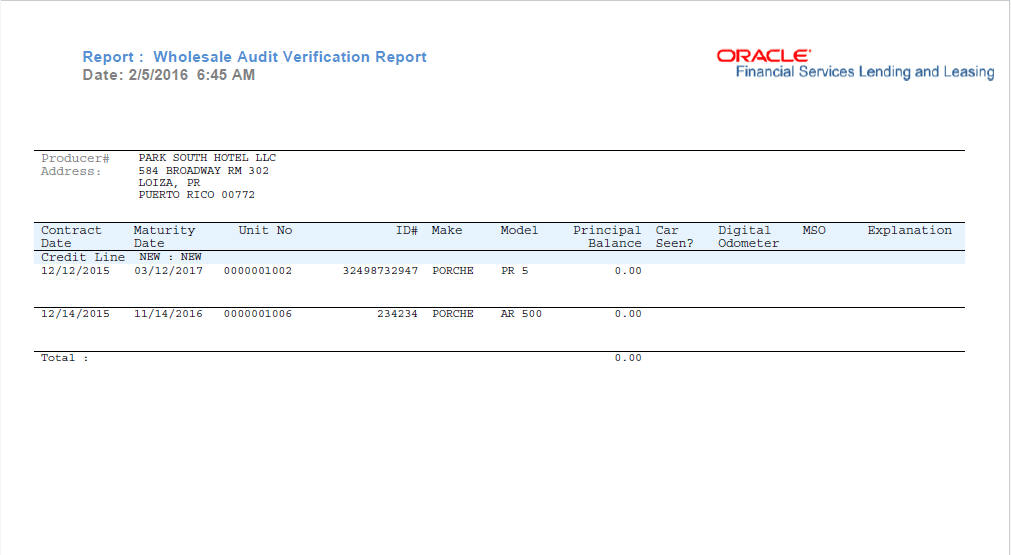Click the LOIZA, PR address line
Screen dimensions: 1011x555
pyautogui.click(x=169, y=182)
